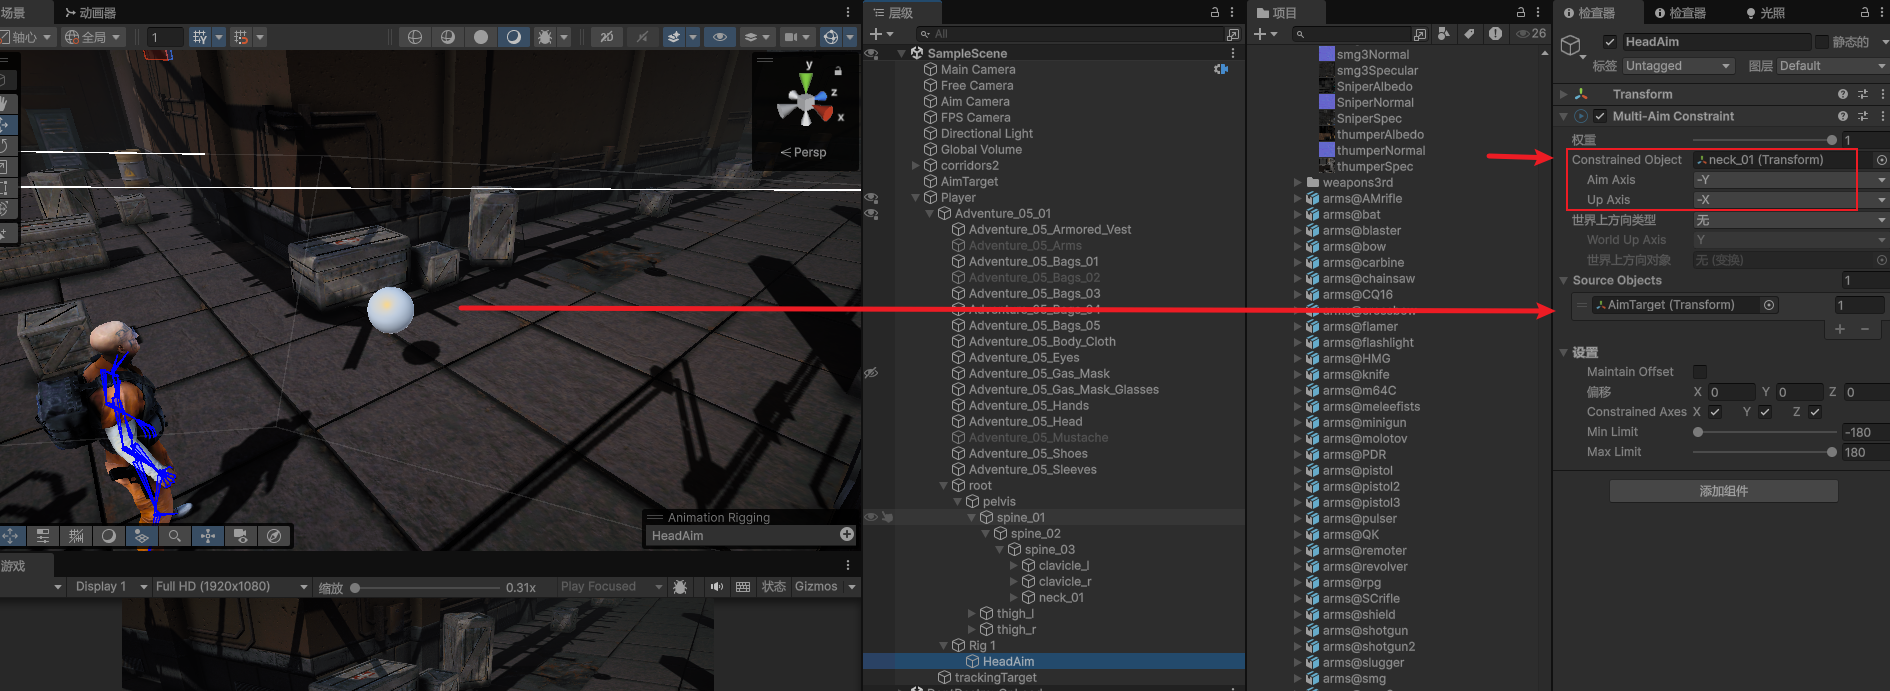
Task: Open presets for Transform component
Action: 1863,94
